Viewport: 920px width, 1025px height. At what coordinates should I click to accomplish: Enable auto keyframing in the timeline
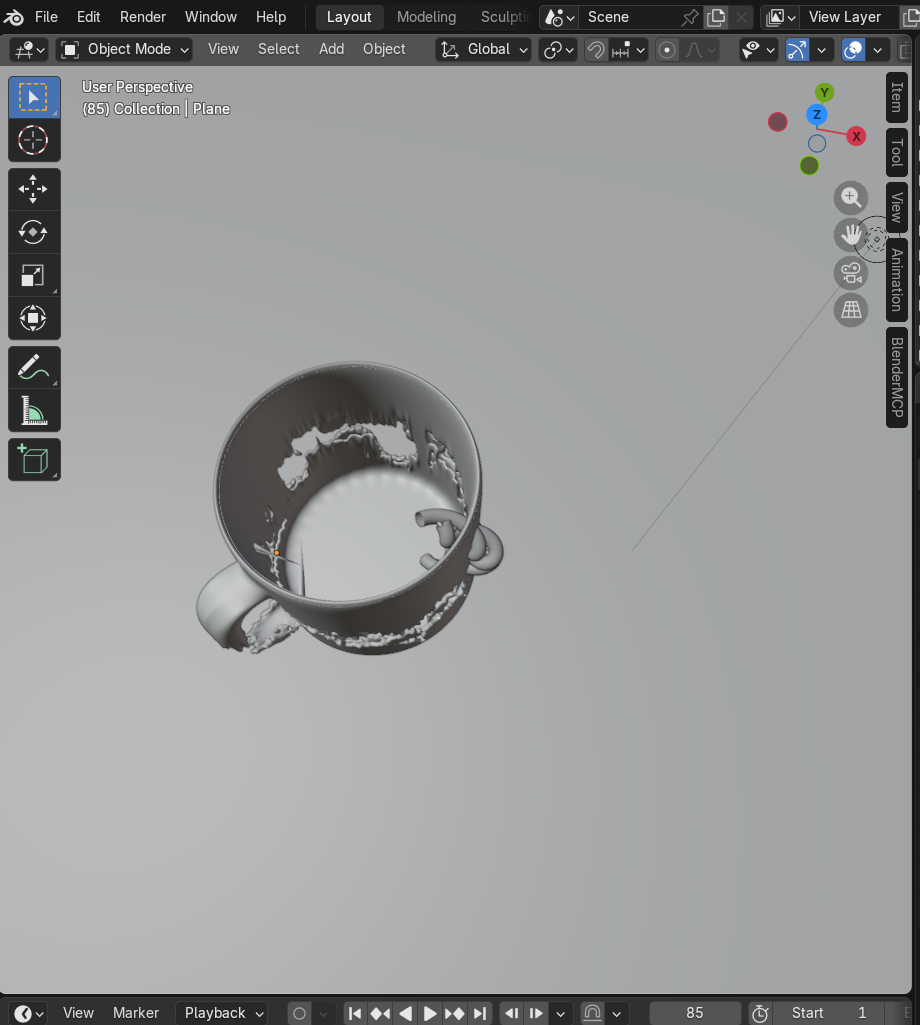299,1013
